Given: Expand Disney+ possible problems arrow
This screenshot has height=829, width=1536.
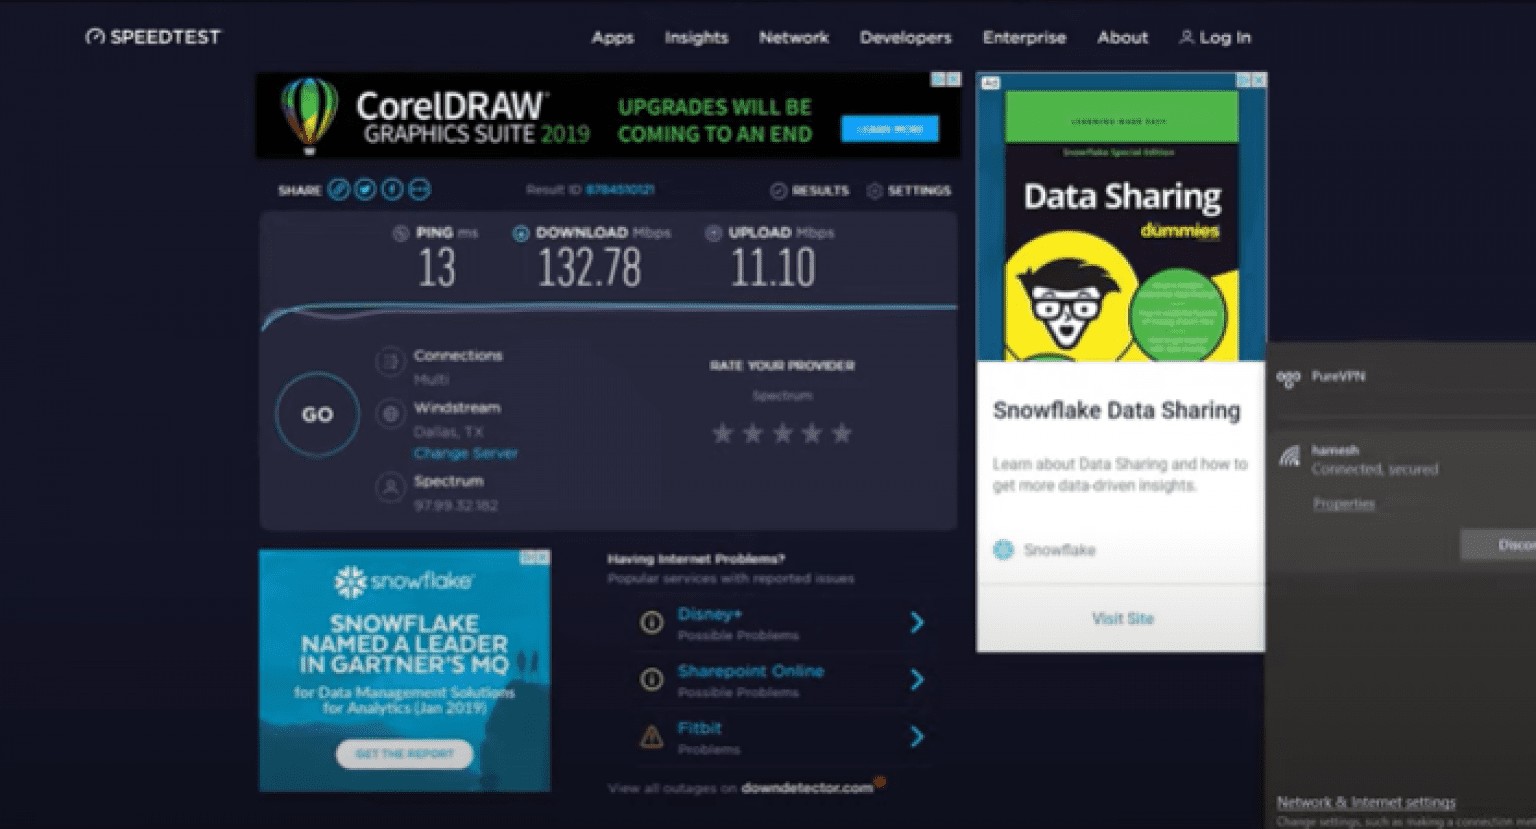Looking at the screenshot, I should (x=917, y=623).
